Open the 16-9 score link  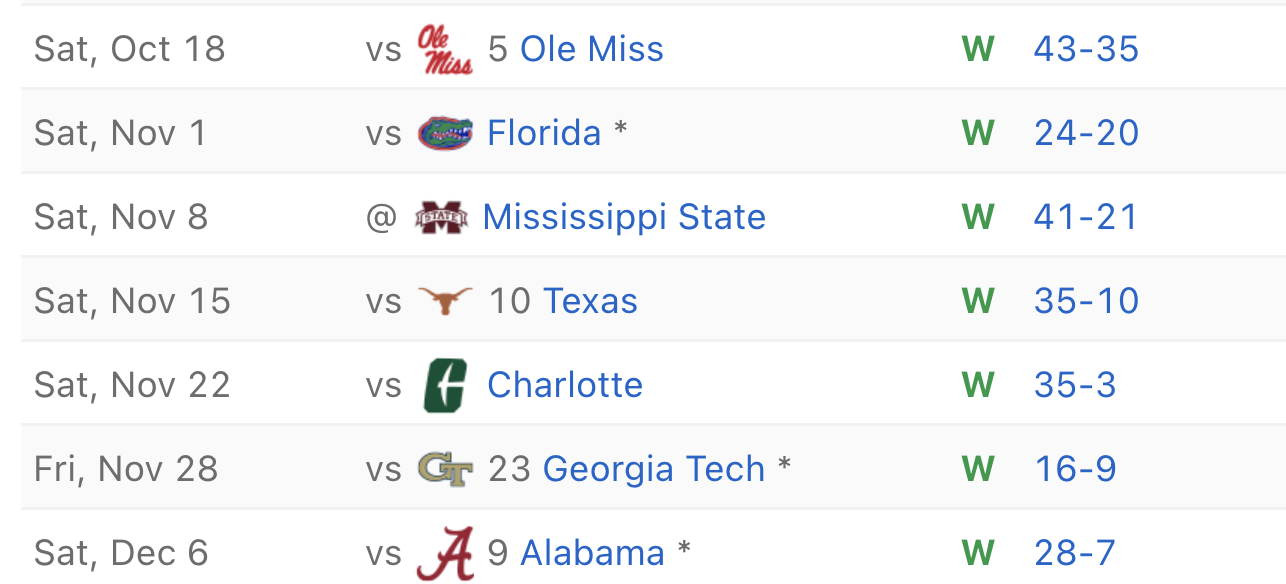pos(1075,469)
